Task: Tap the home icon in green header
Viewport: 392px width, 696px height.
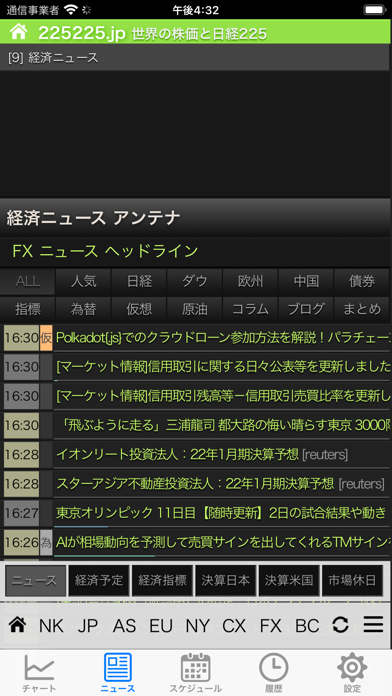Action: click(19, 32)
